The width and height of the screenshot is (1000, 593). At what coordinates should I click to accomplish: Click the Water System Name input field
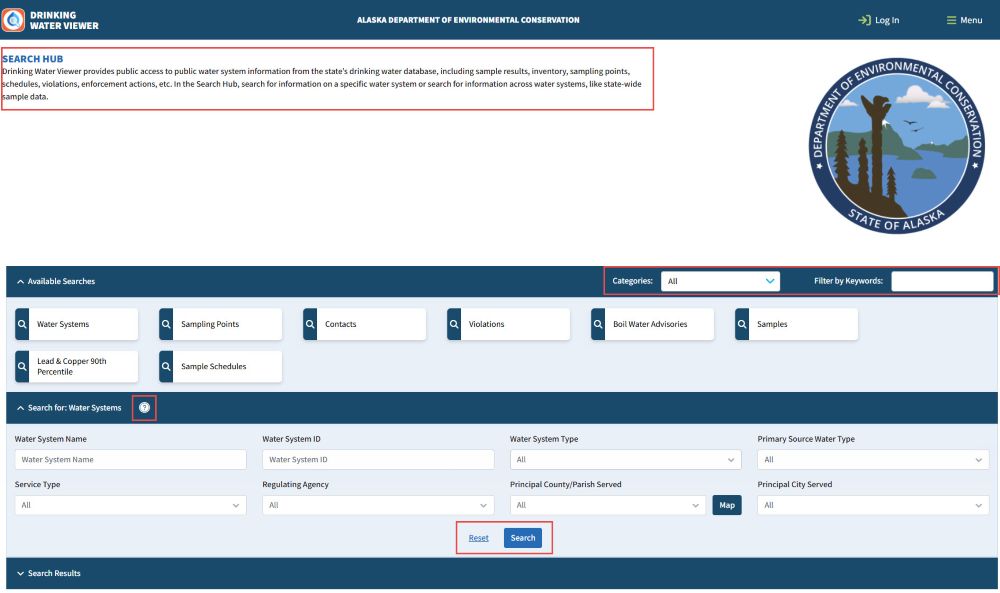coord(130,460)
